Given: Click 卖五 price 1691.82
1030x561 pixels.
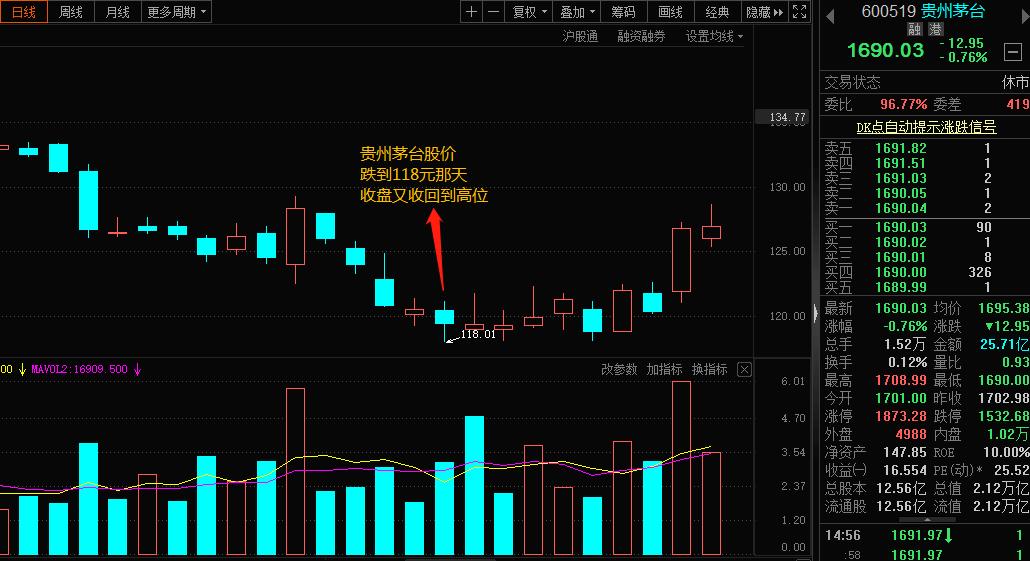Looking at the screenshot, I should [901, 148].
